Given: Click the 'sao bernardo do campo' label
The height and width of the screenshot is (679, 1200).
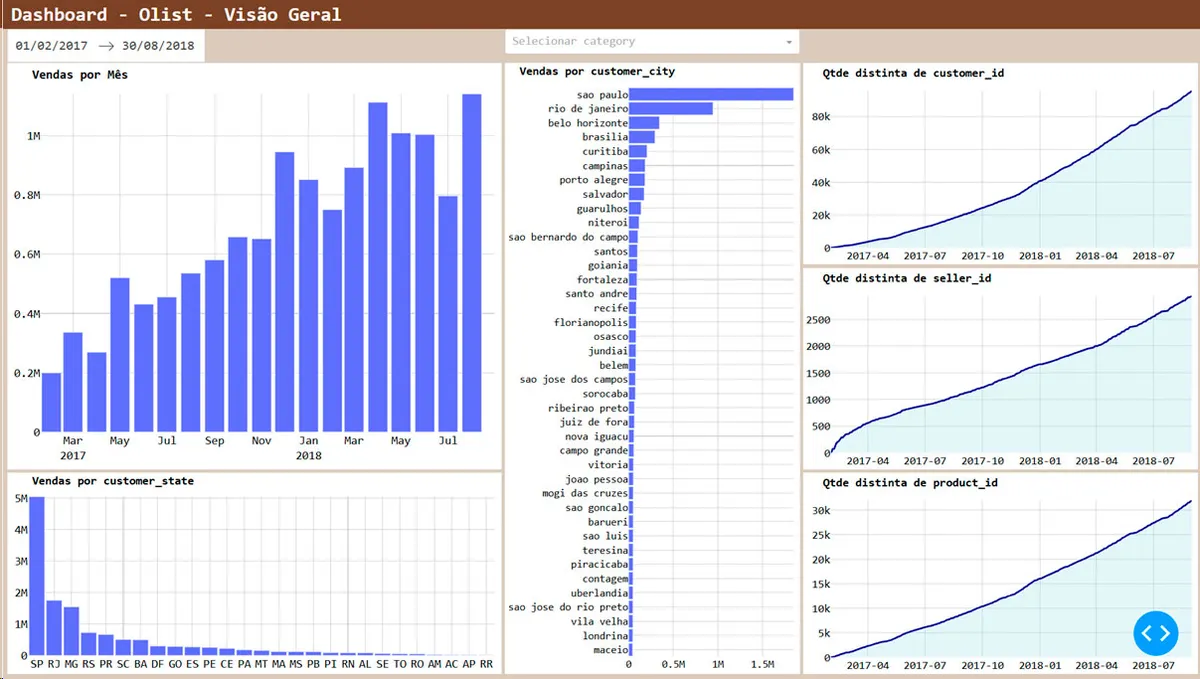Looking at the screenshot, I should coord(568,237).
